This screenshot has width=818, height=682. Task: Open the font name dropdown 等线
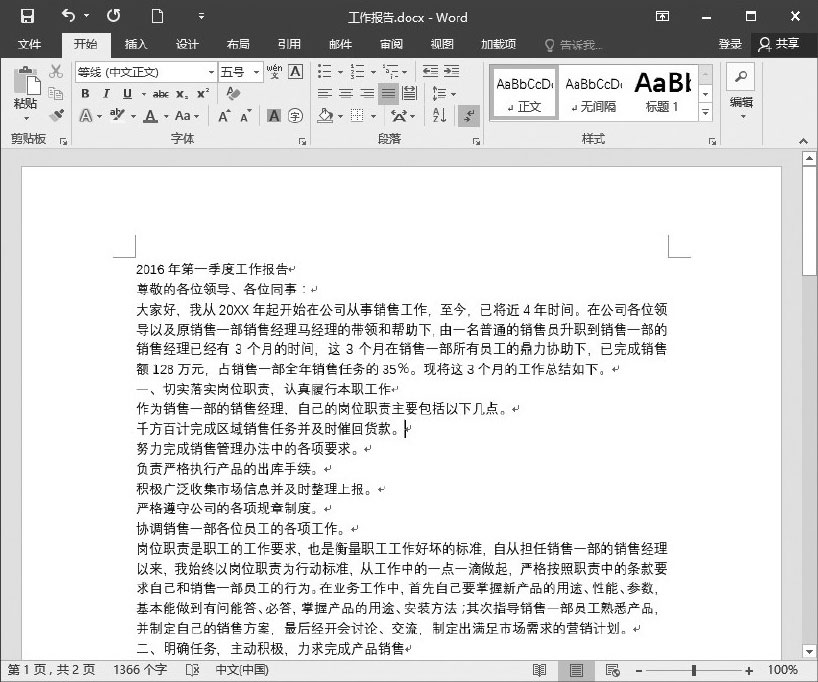[x=211, y=72]
